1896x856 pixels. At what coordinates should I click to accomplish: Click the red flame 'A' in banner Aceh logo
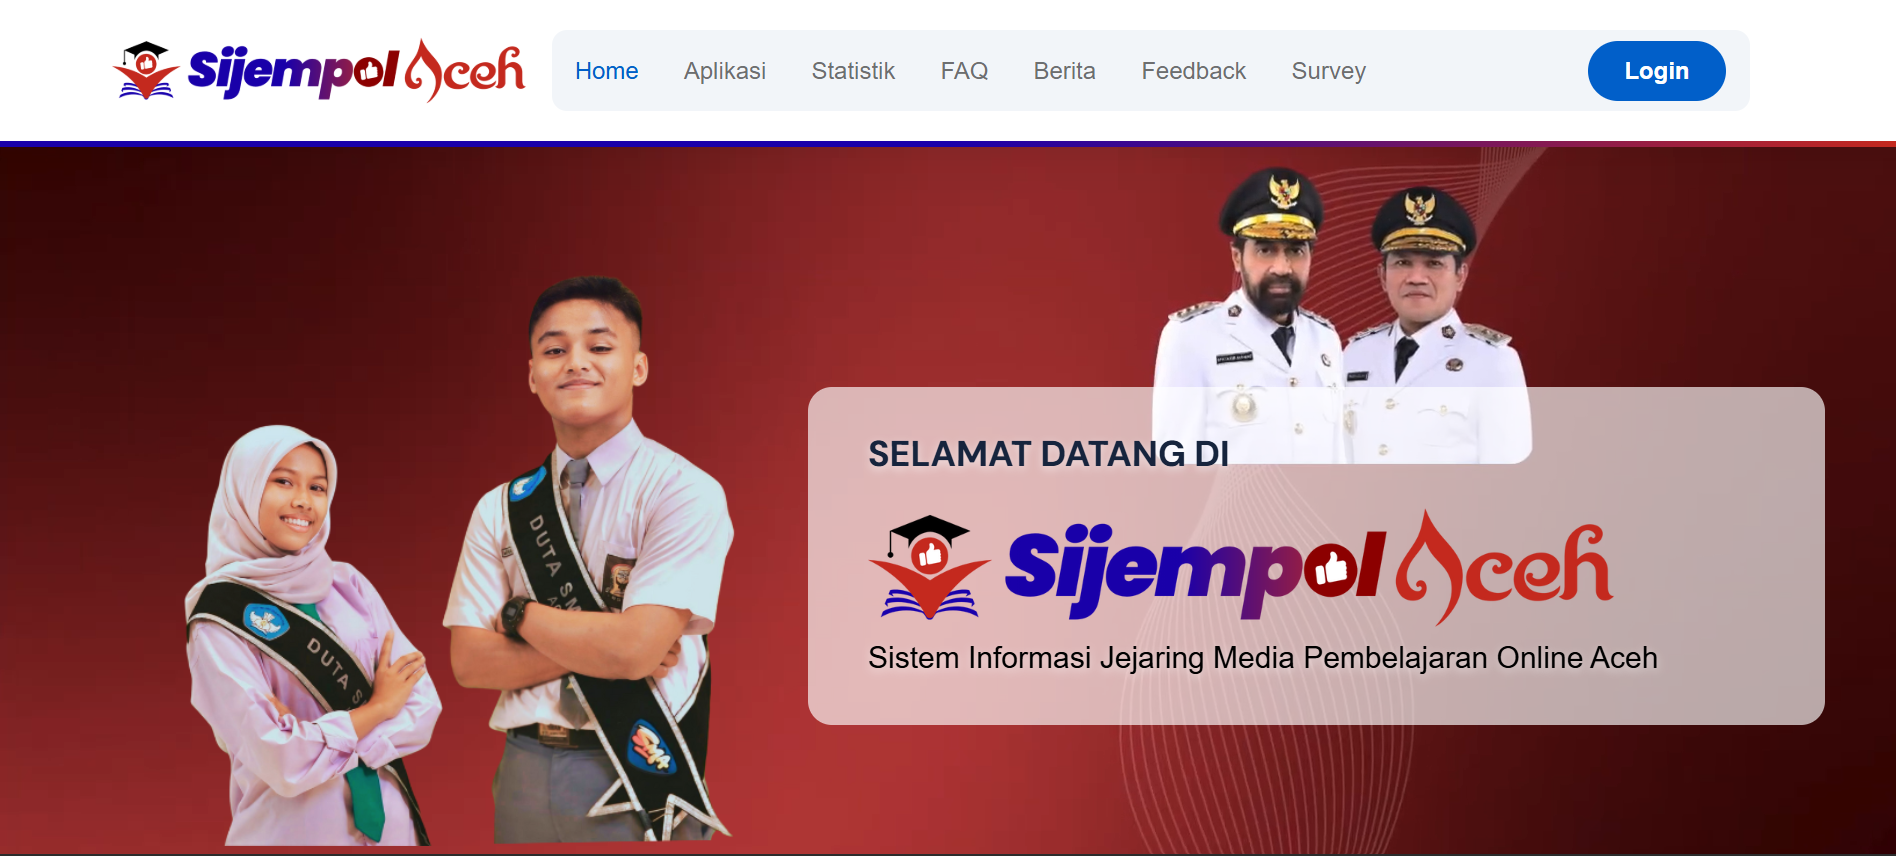click(x=1430, y=567)
